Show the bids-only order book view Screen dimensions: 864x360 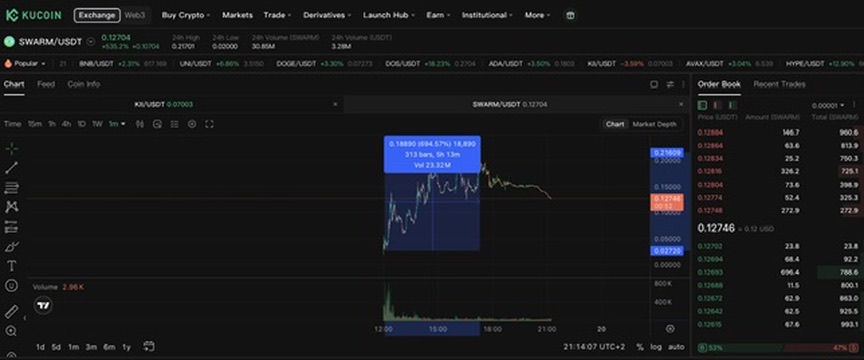[x=732, y=105]
